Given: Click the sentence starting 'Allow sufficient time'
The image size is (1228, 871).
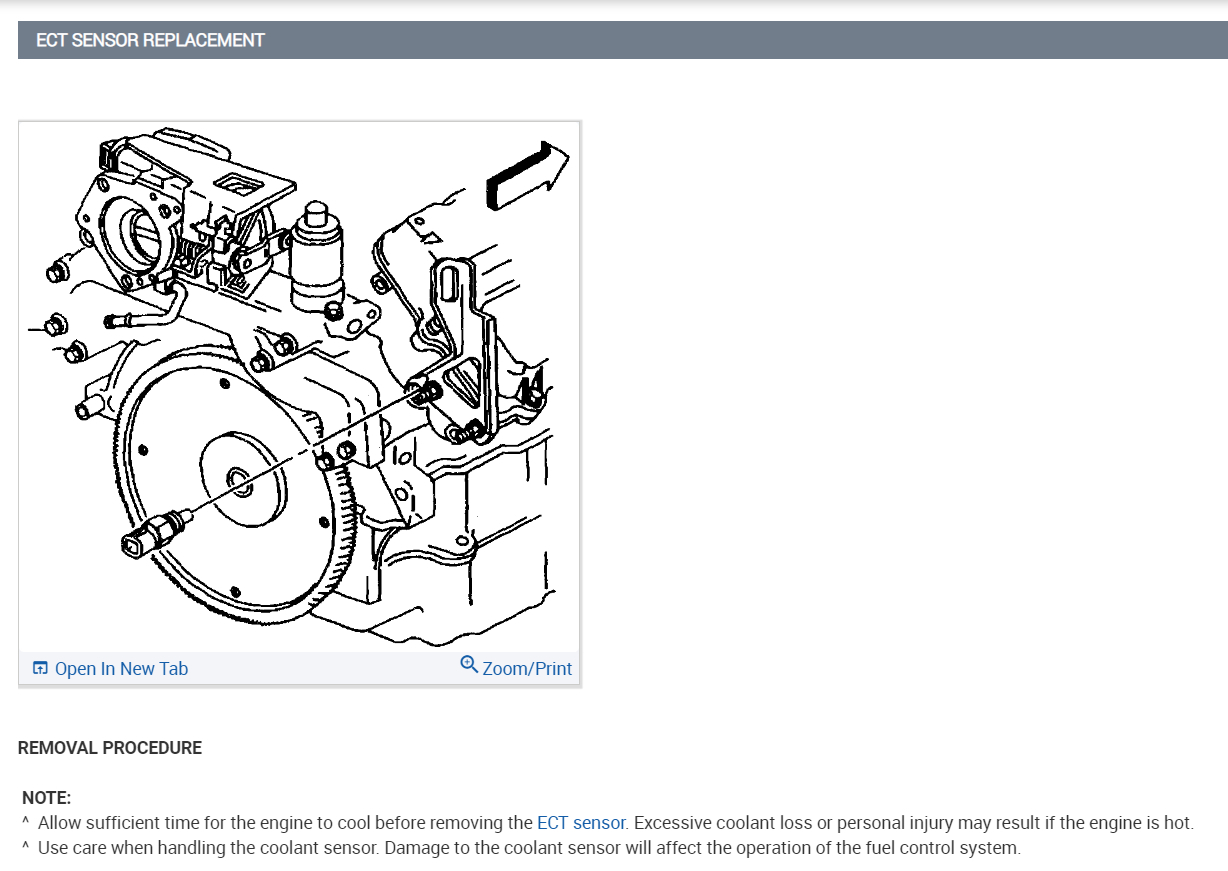Looking at the screenshot, I should click(x=616, y=824).
